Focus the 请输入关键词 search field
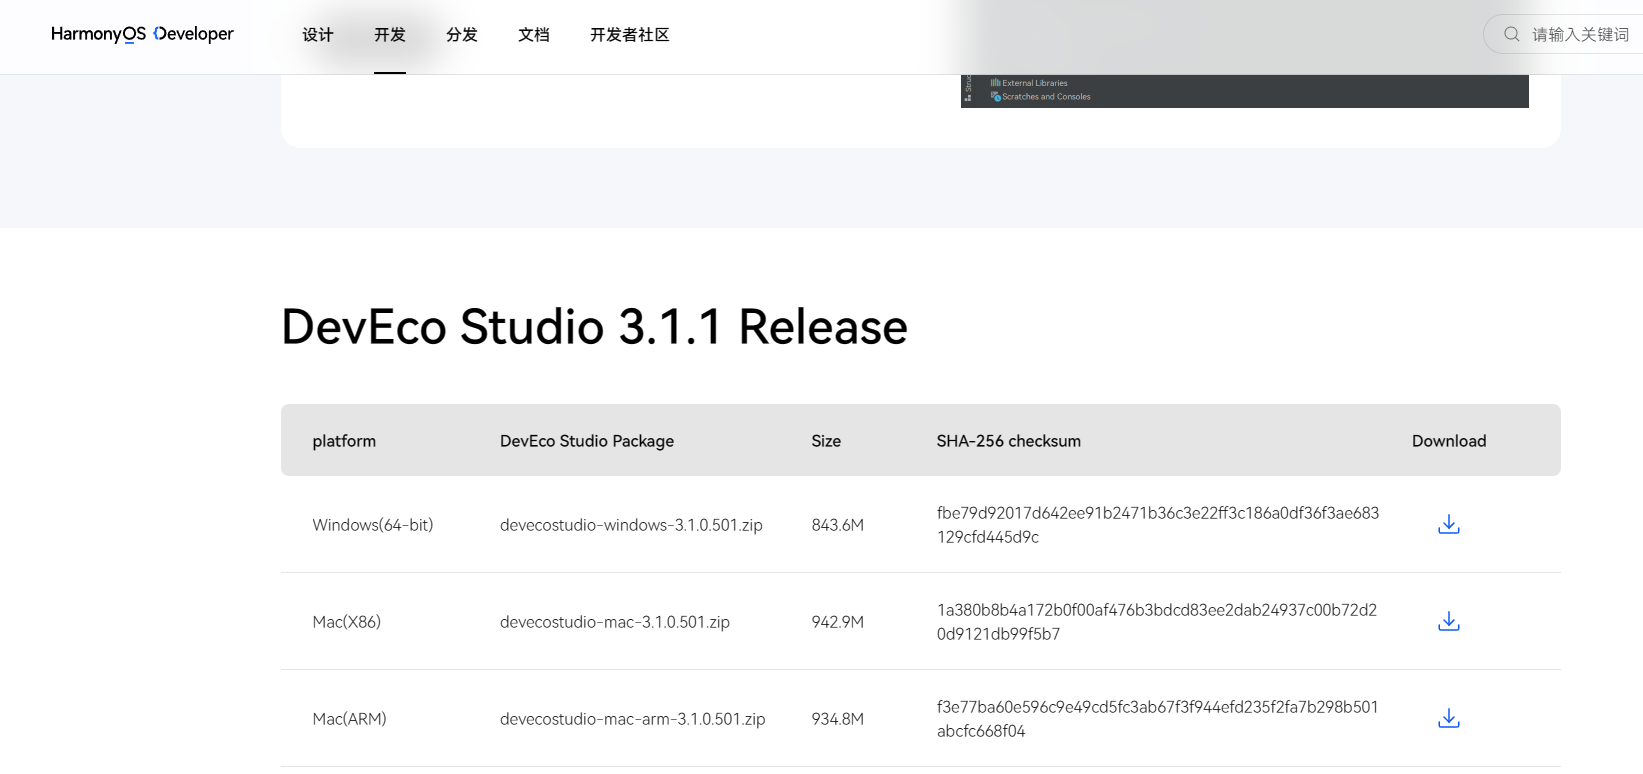Viewport: 1643px width, 774px height. 1564,34
